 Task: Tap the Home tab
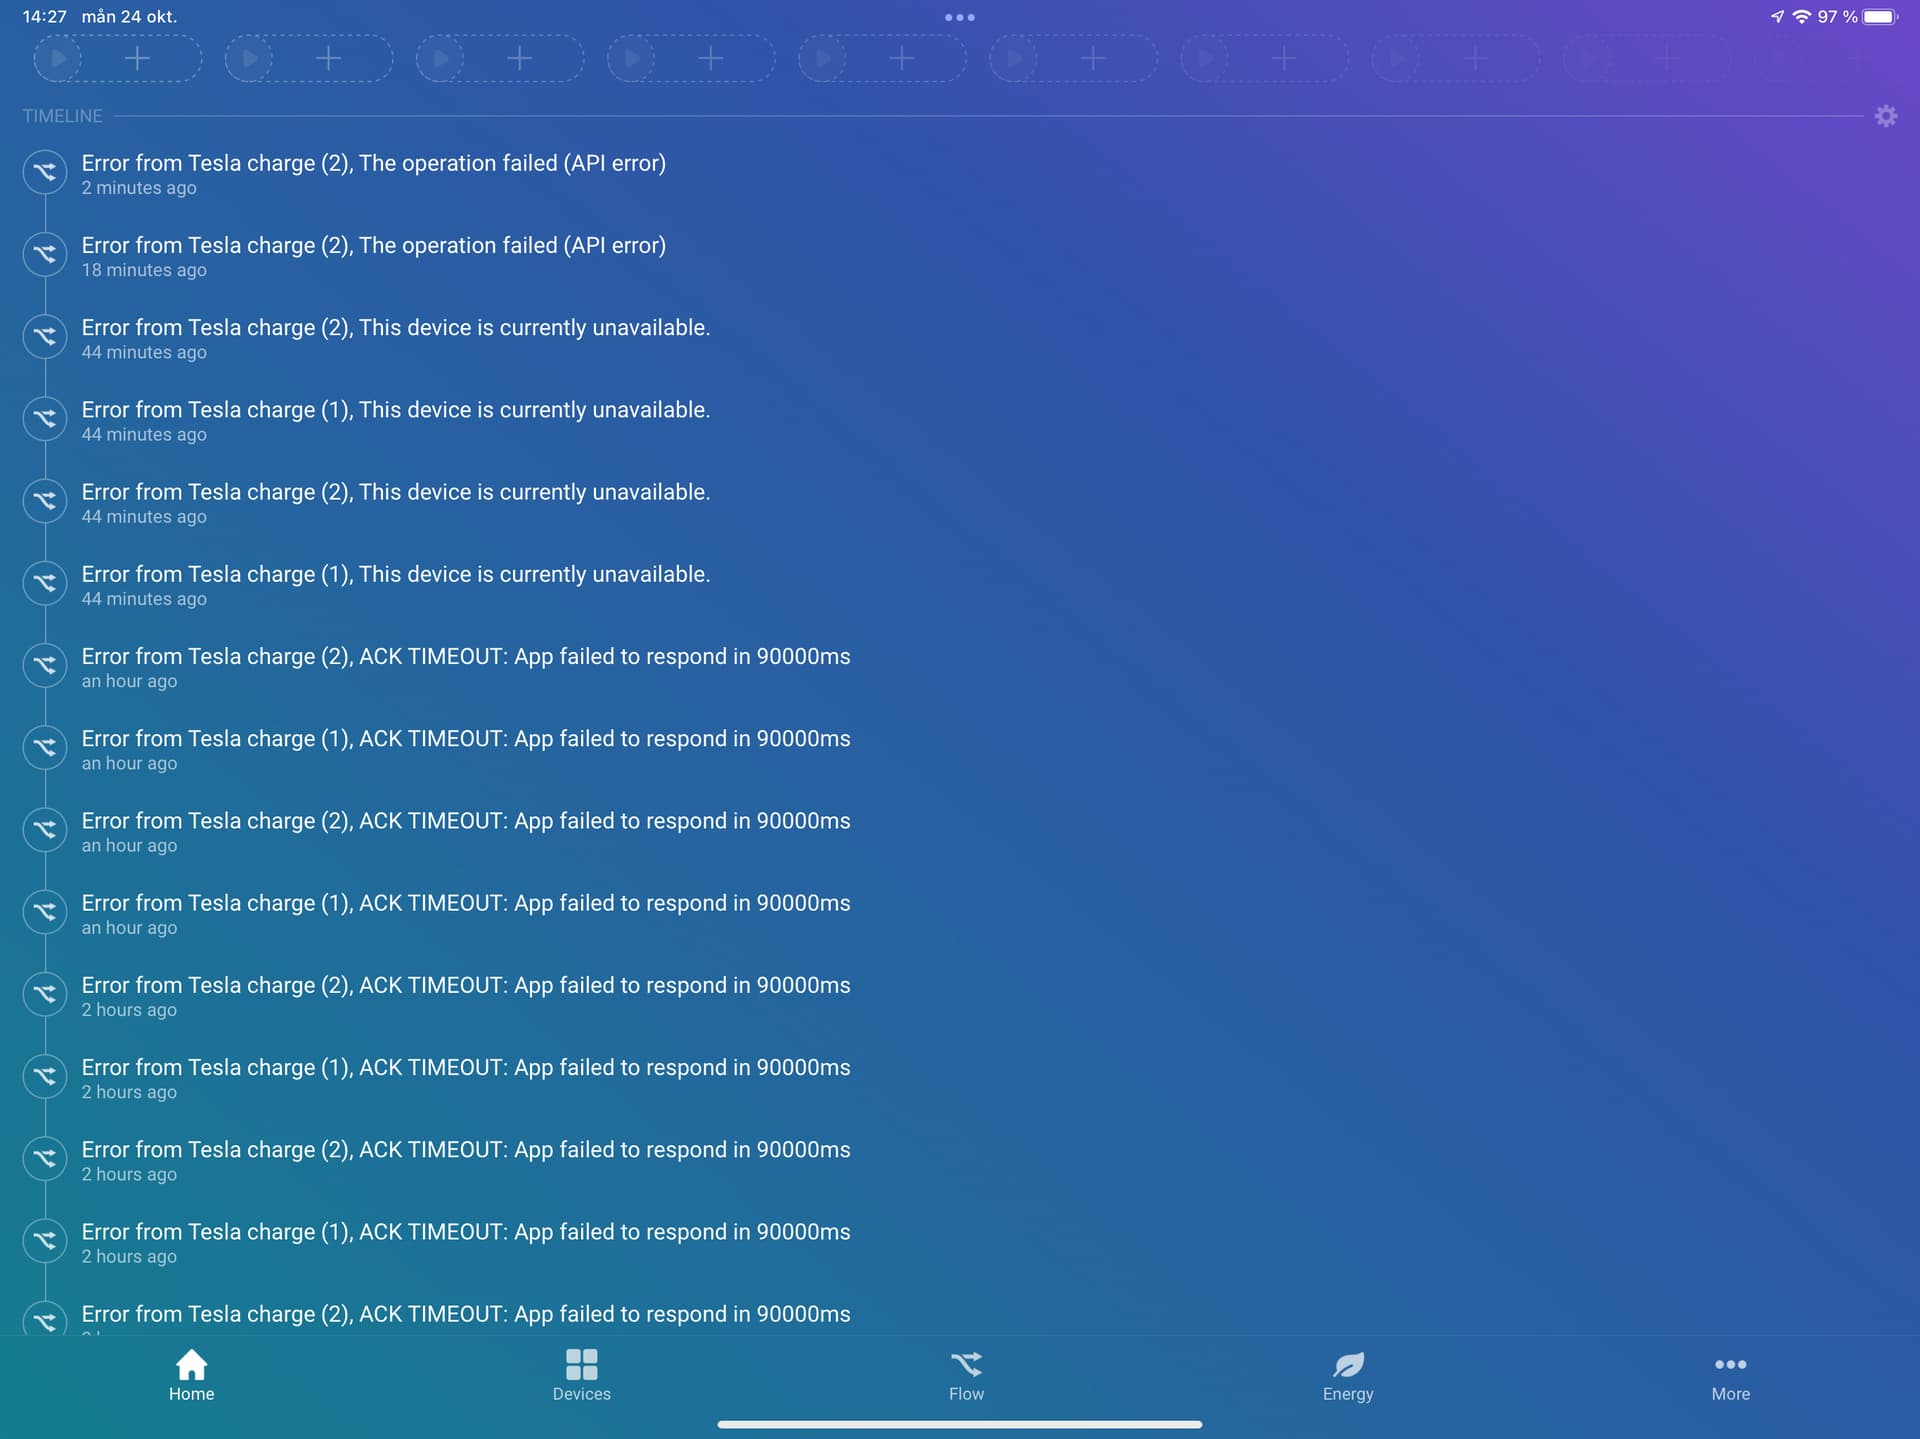point(191,1376)
